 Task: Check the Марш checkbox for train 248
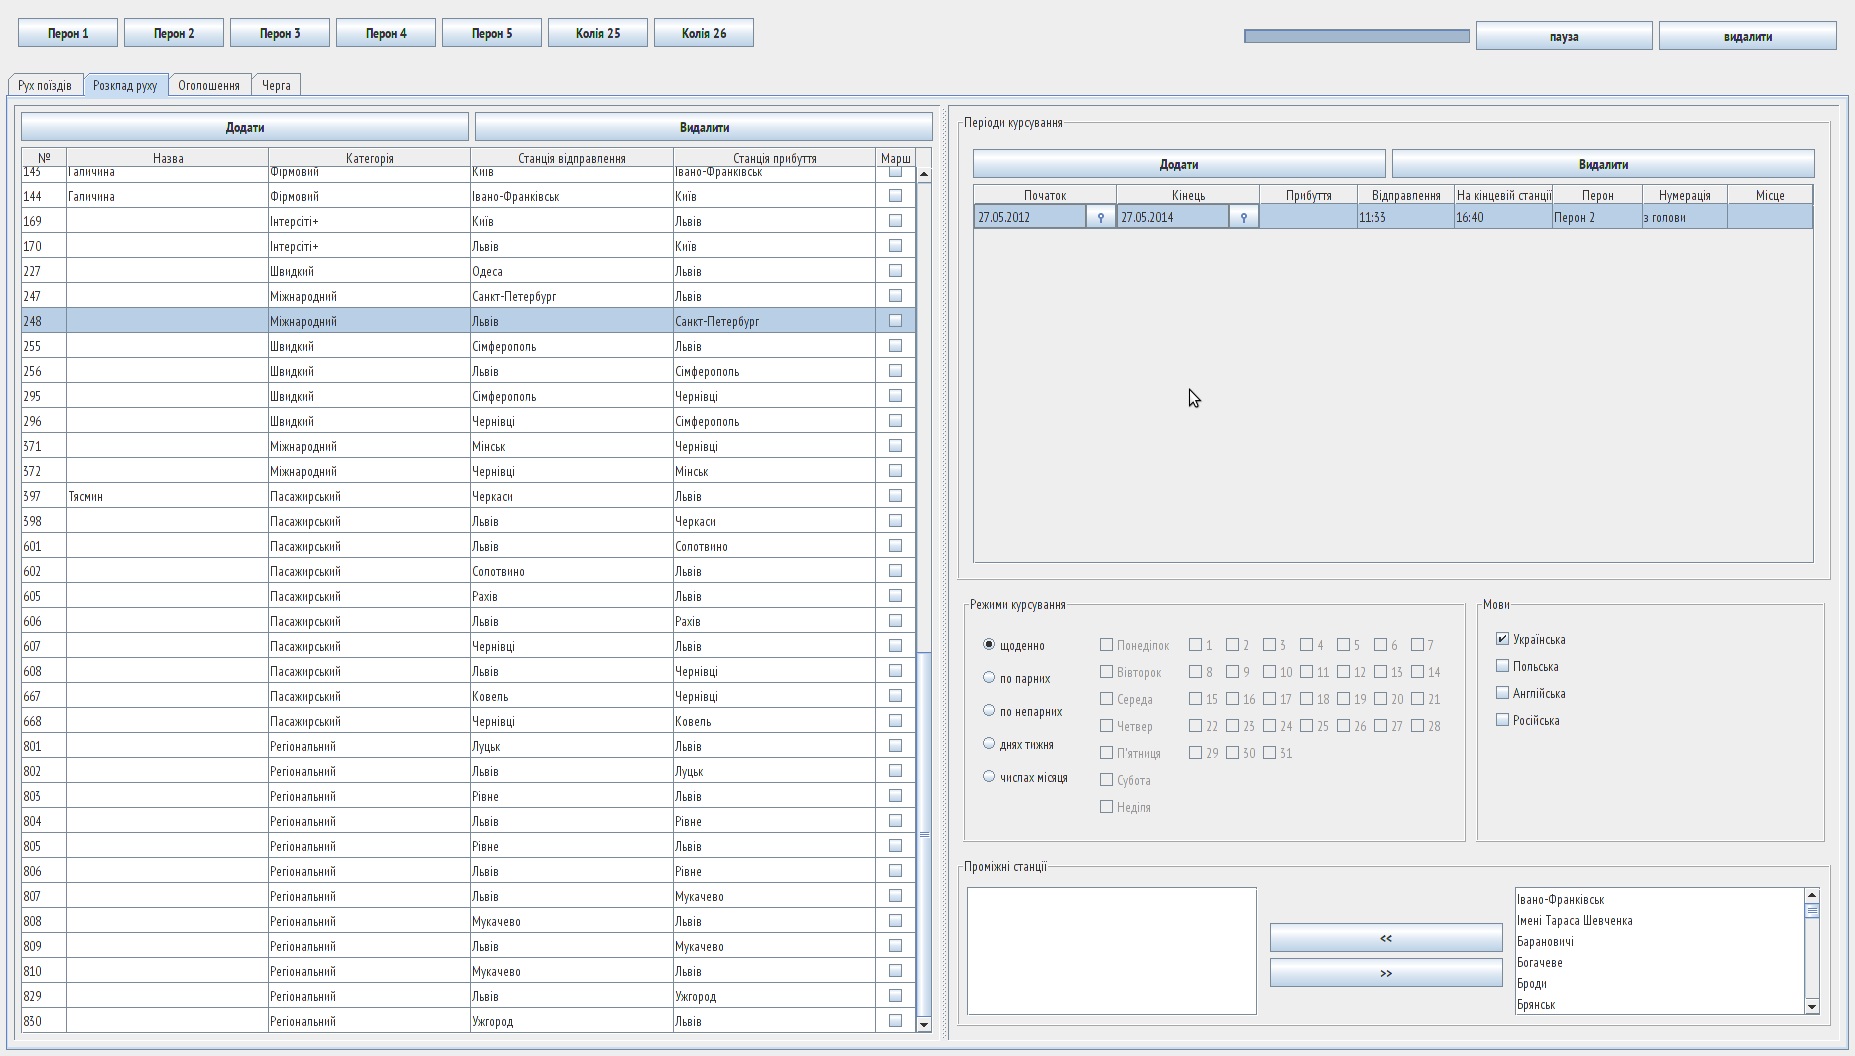[895, 320]
